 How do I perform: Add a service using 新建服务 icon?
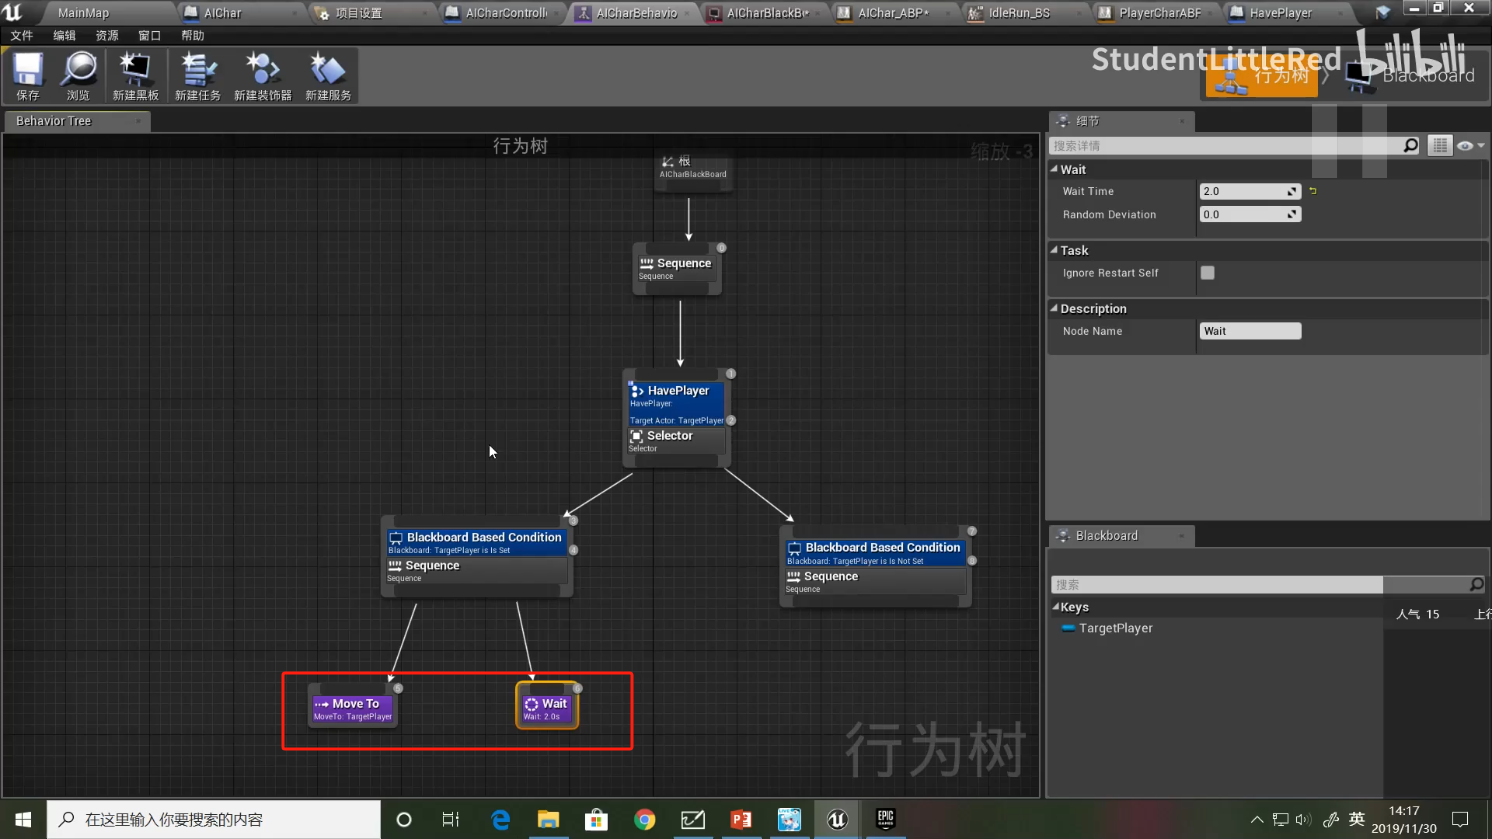[327, 70]
